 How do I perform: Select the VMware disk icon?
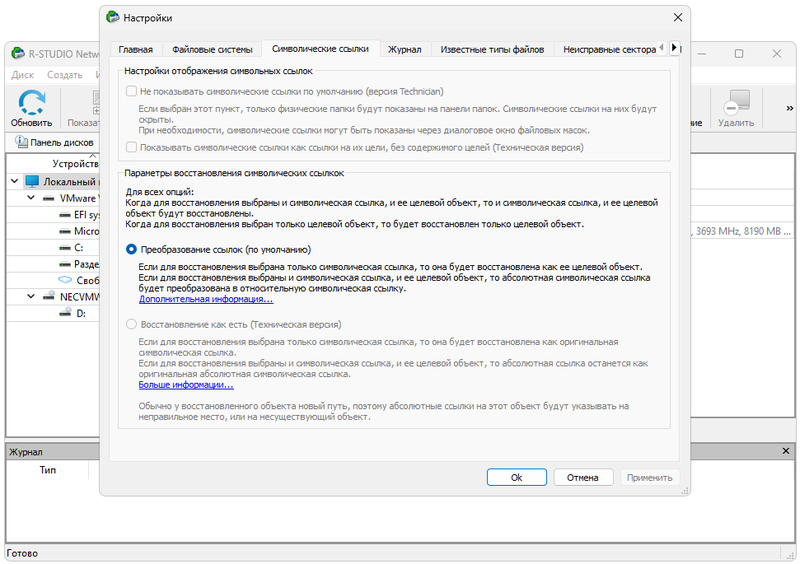(x=48, y=198)
